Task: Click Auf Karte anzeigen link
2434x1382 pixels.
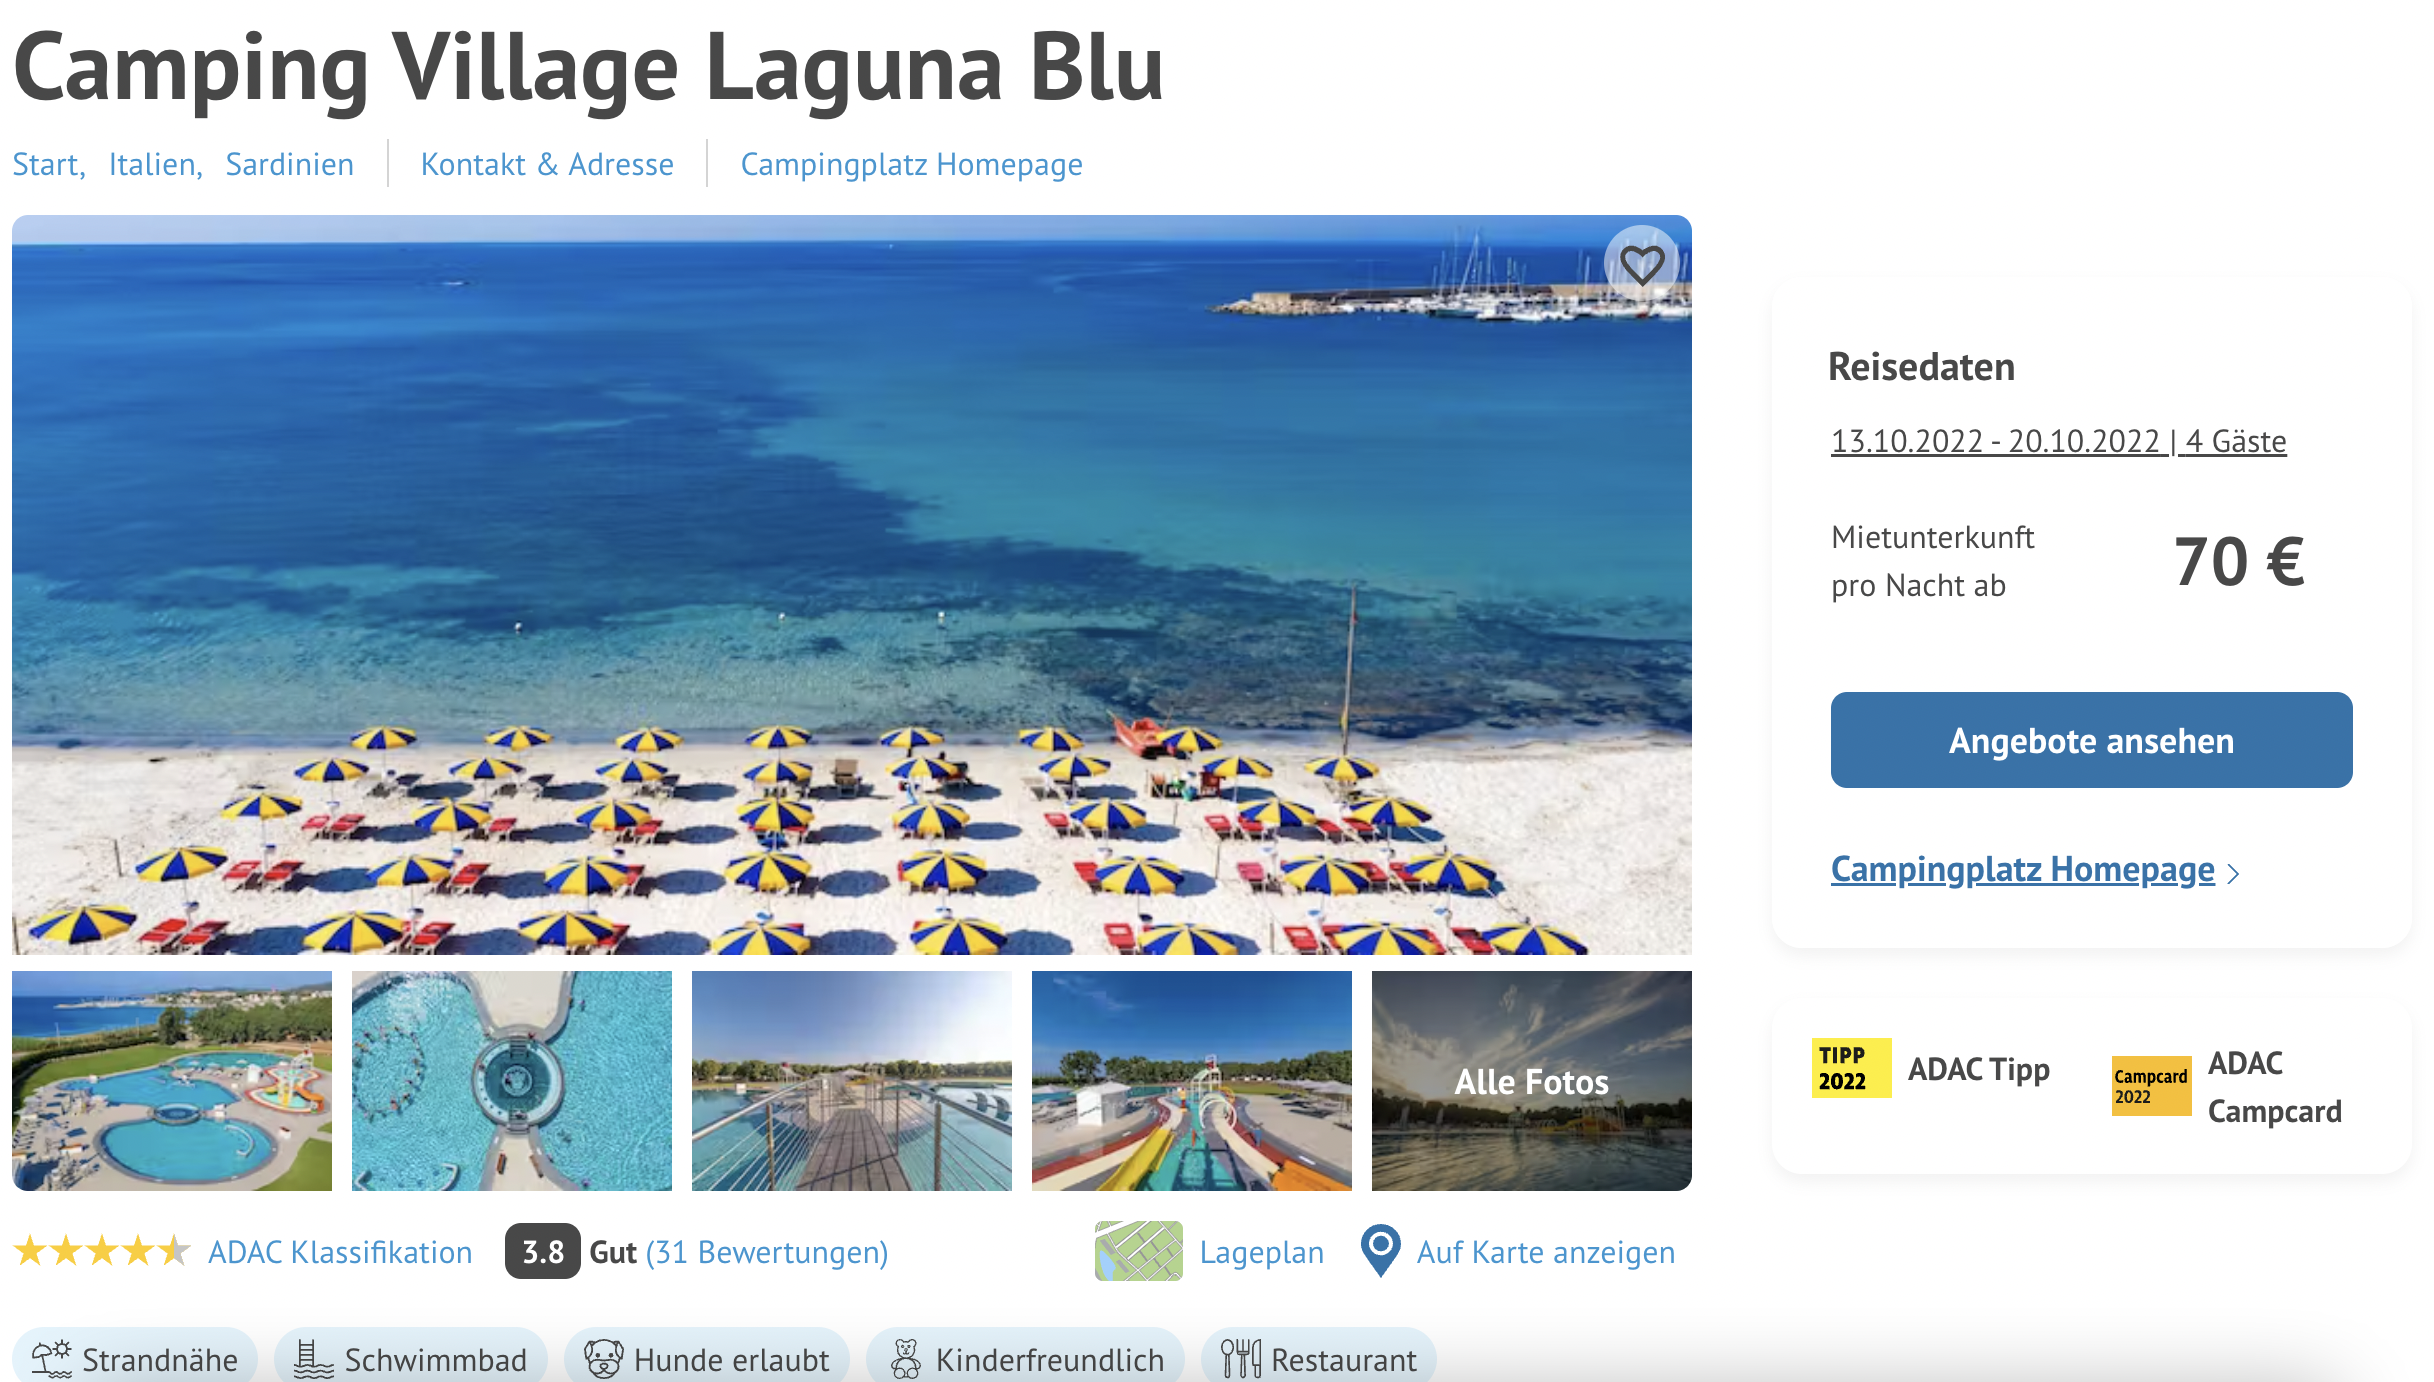Action: (1545, 1252)
